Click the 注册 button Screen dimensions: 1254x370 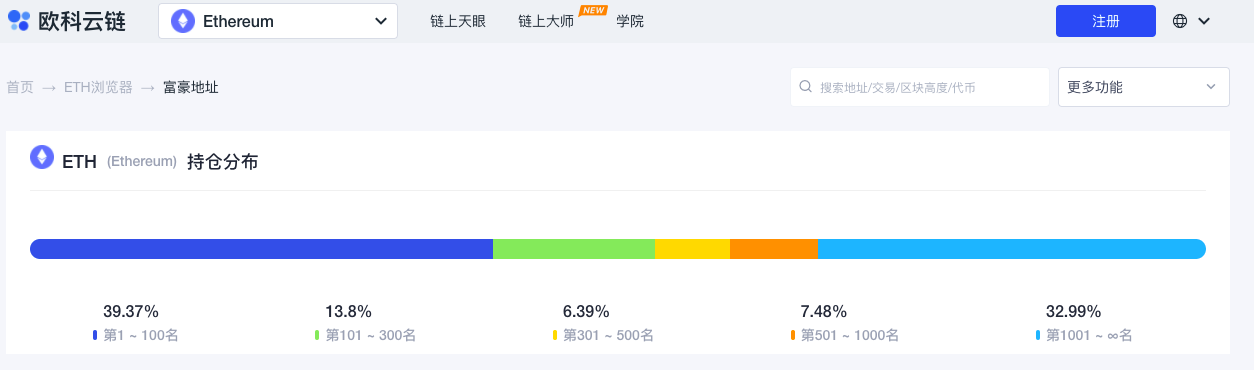(x=1105, y=21)
